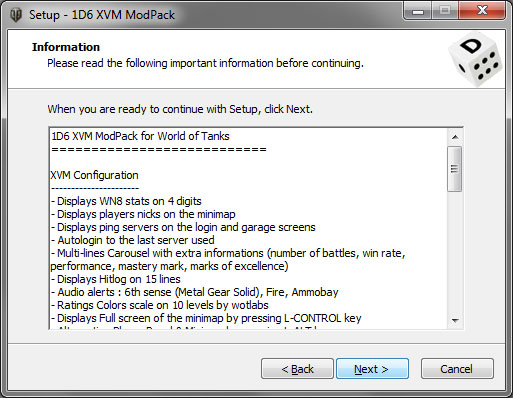Image resolution: width=513 pixels, height=398 pixels.
Task: Click the 1D6 dice logo
Action: 475,59
